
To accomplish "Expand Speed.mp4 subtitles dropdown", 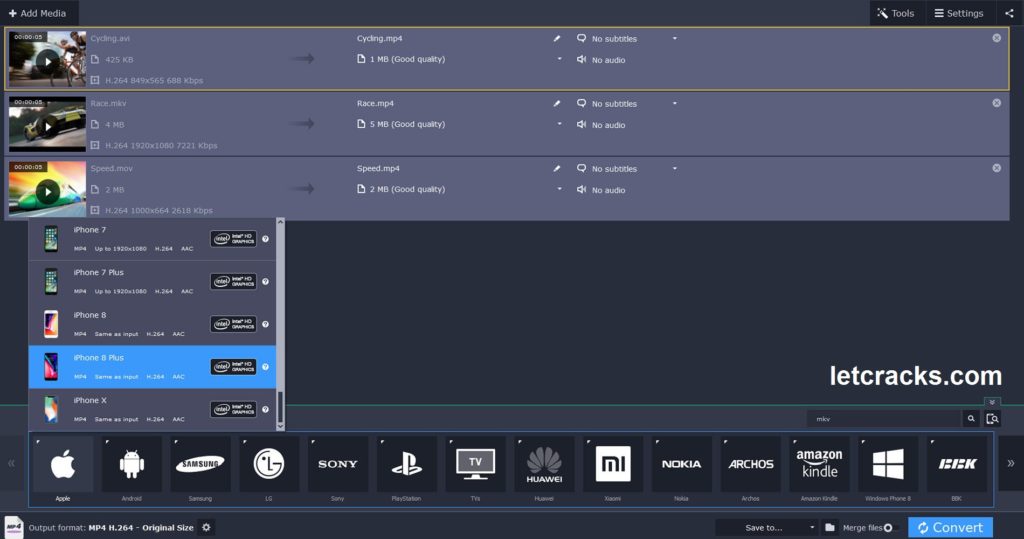I will click(675, 169).
